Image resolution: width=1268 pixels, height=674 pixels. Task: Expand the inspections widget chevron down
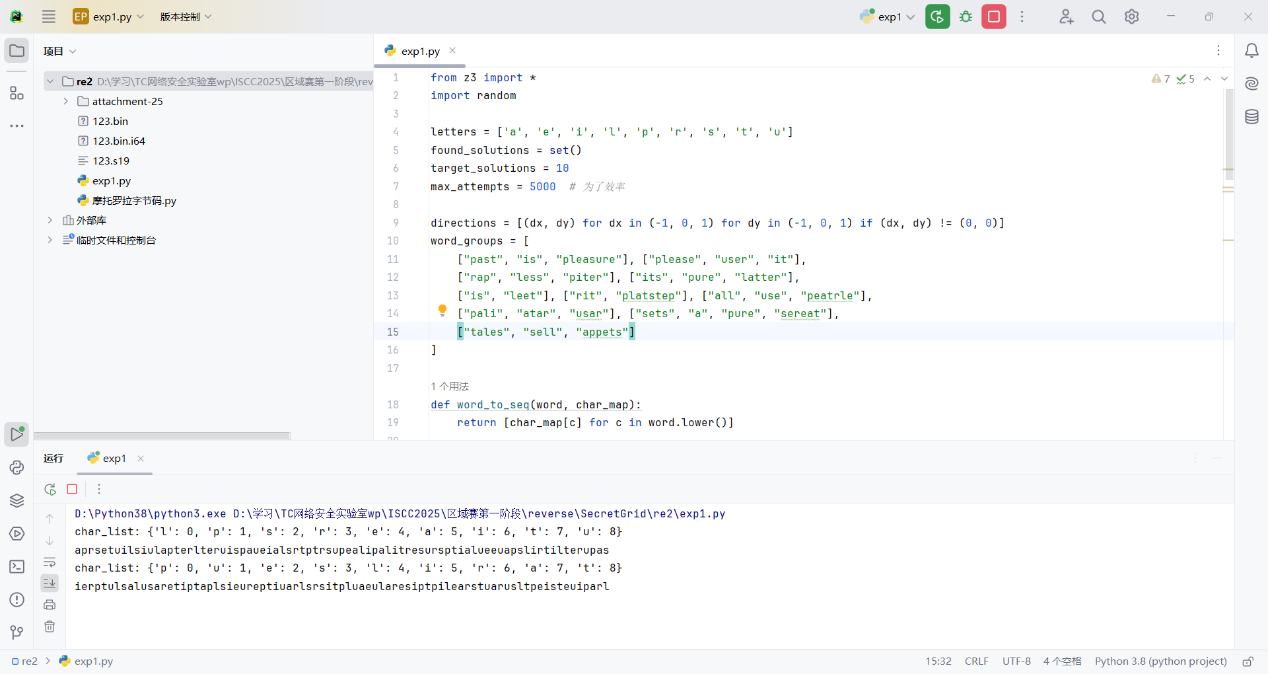tap(1225, 78)
